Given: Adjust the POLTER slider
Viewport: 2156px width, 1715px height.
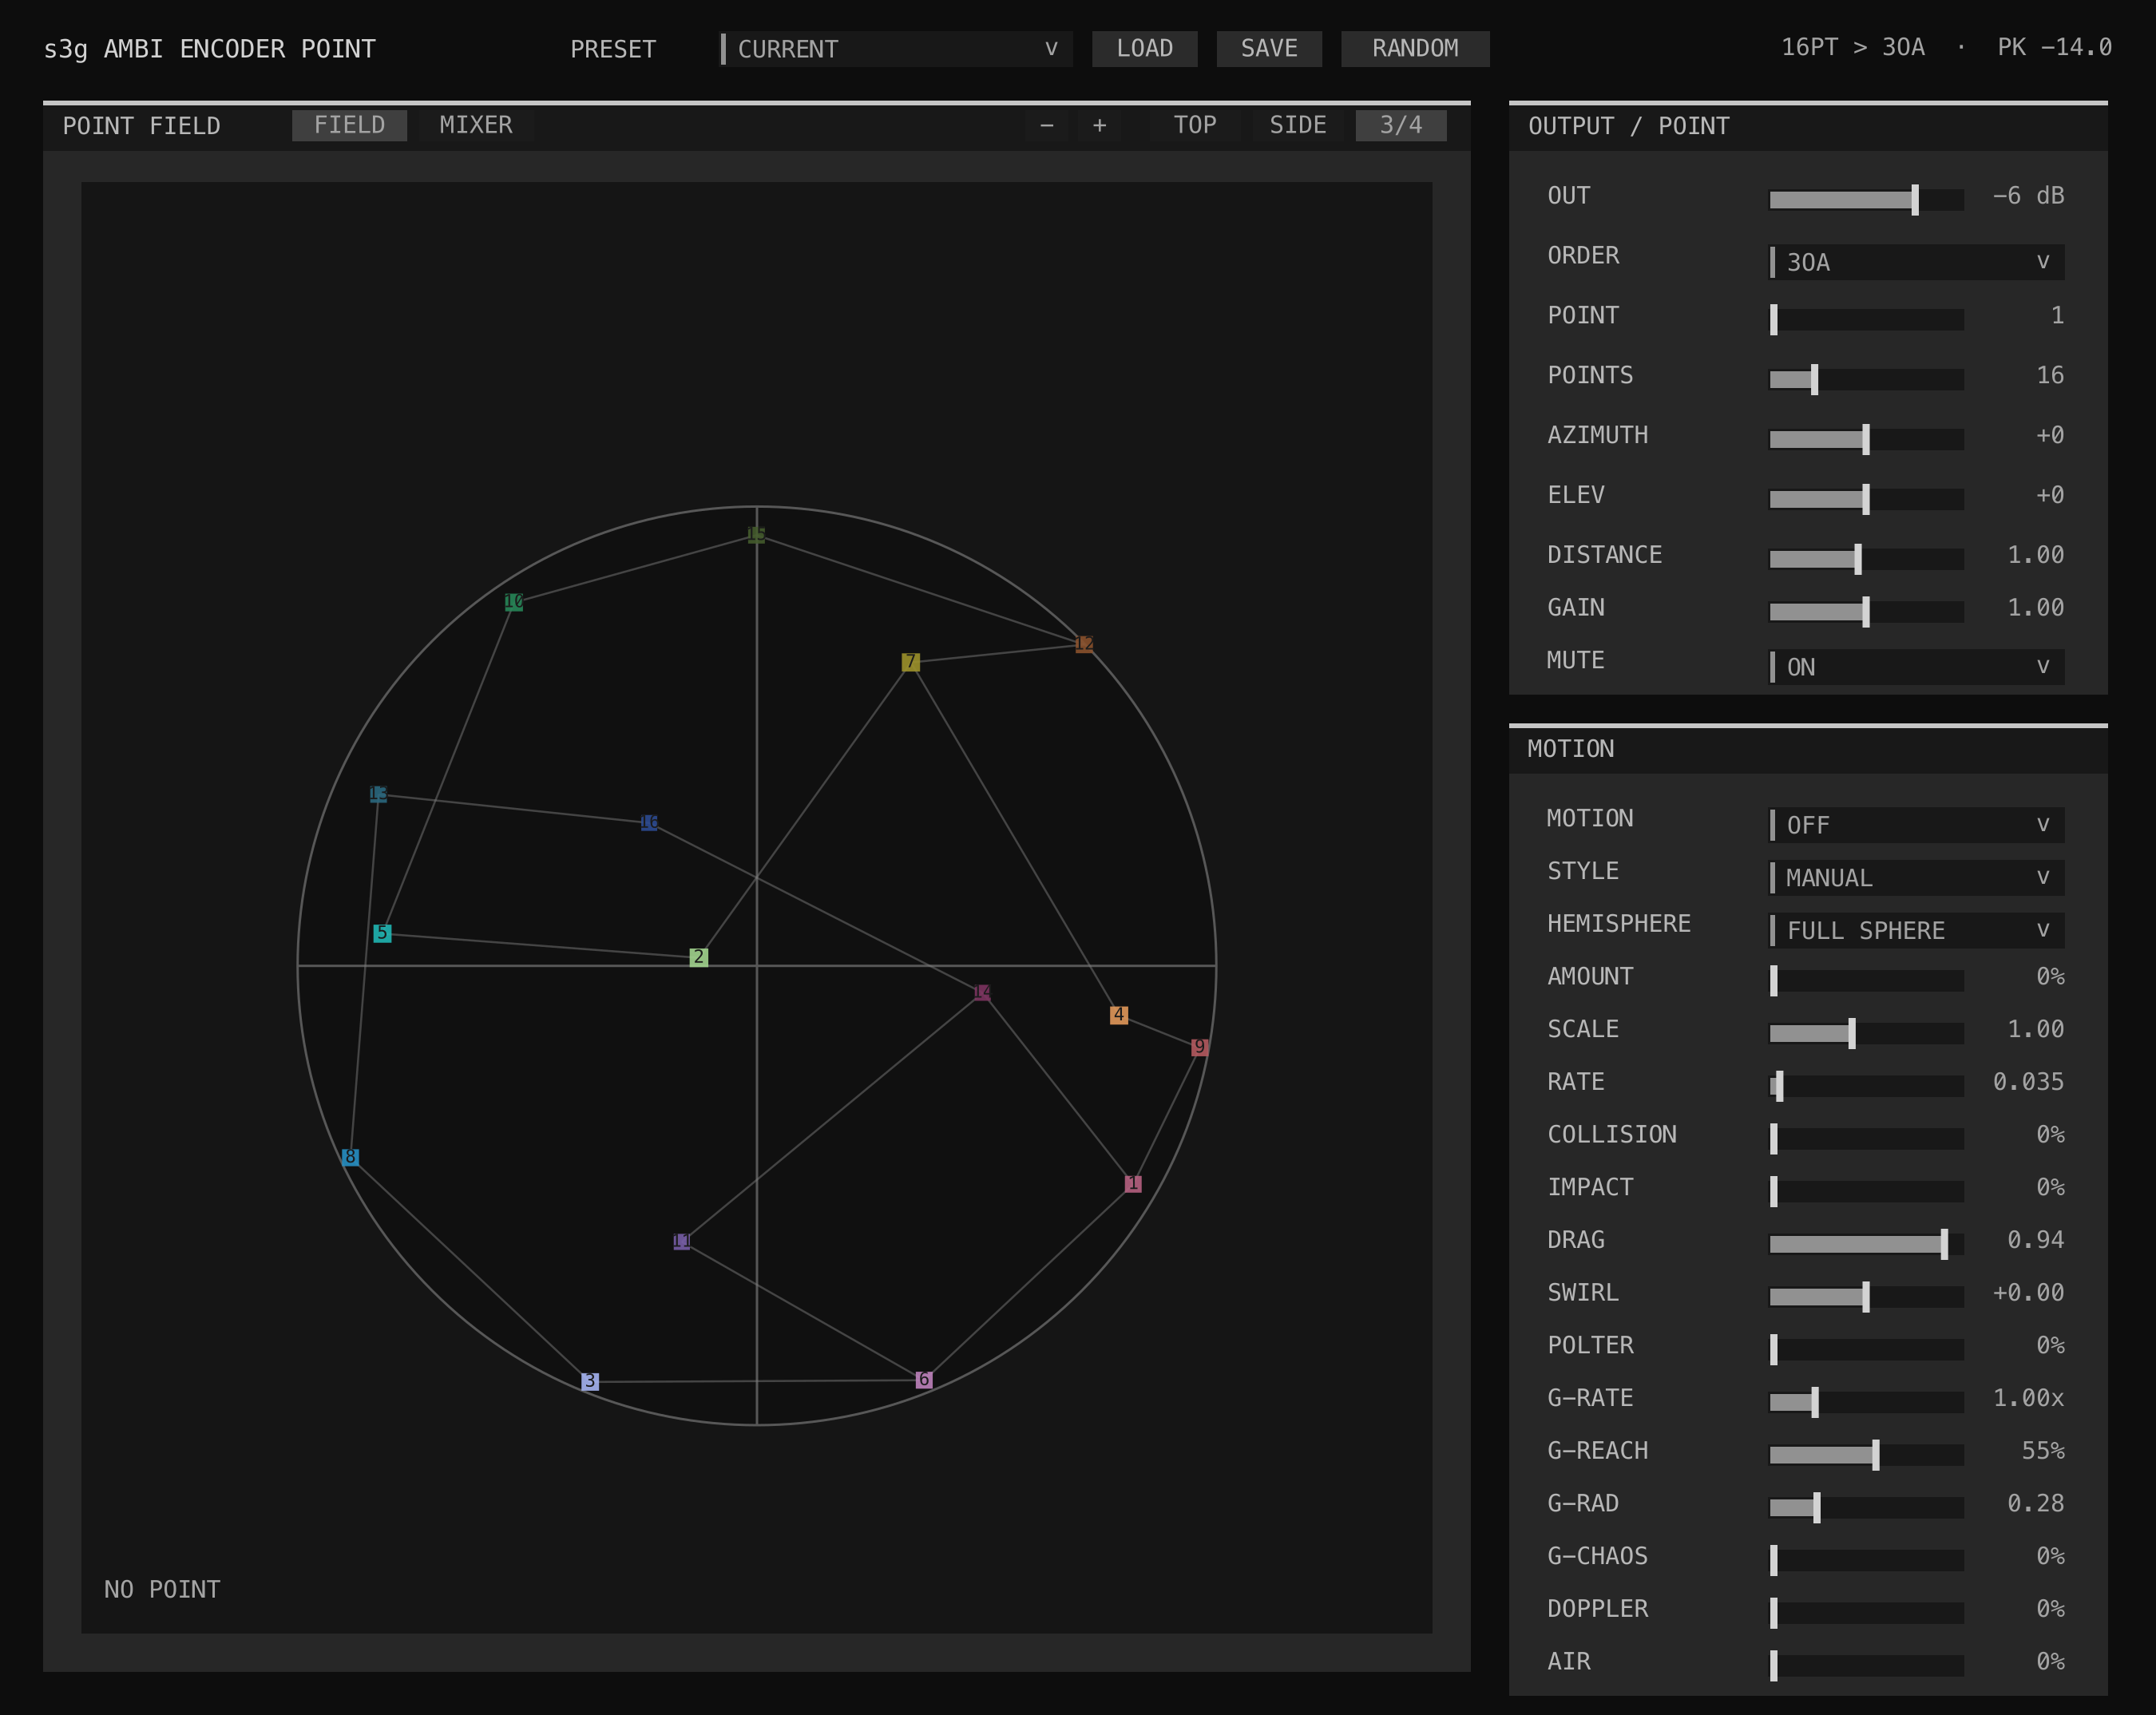Looking at the screenshot, I should 1866,1350.
